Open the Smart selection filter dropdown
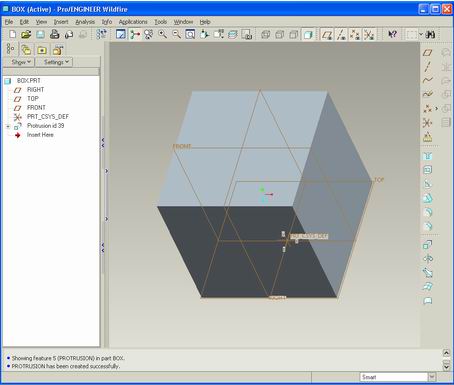 [x=432, y=377]
